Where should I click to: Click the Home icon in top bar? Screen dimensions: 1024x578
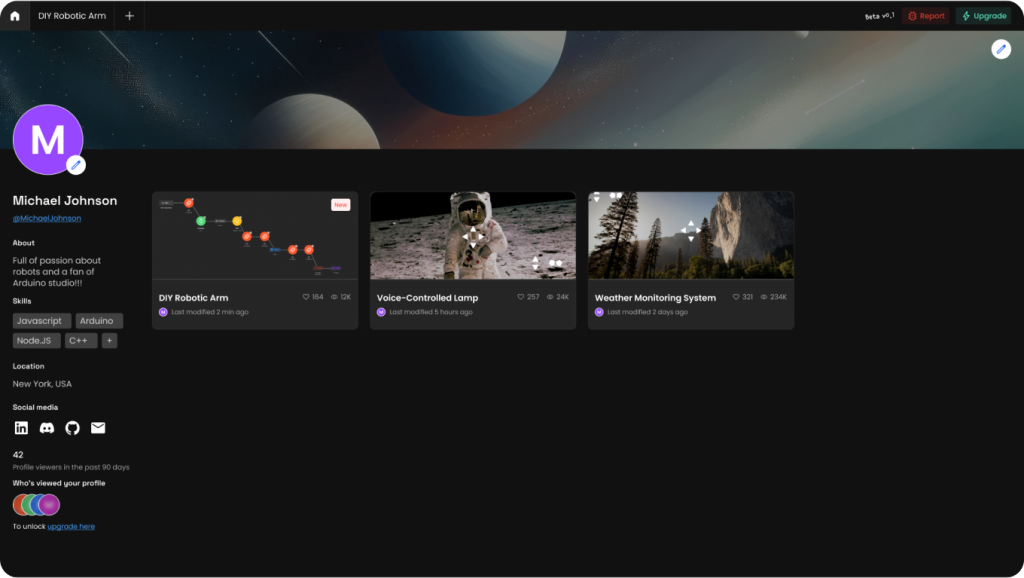coord(14,16)
